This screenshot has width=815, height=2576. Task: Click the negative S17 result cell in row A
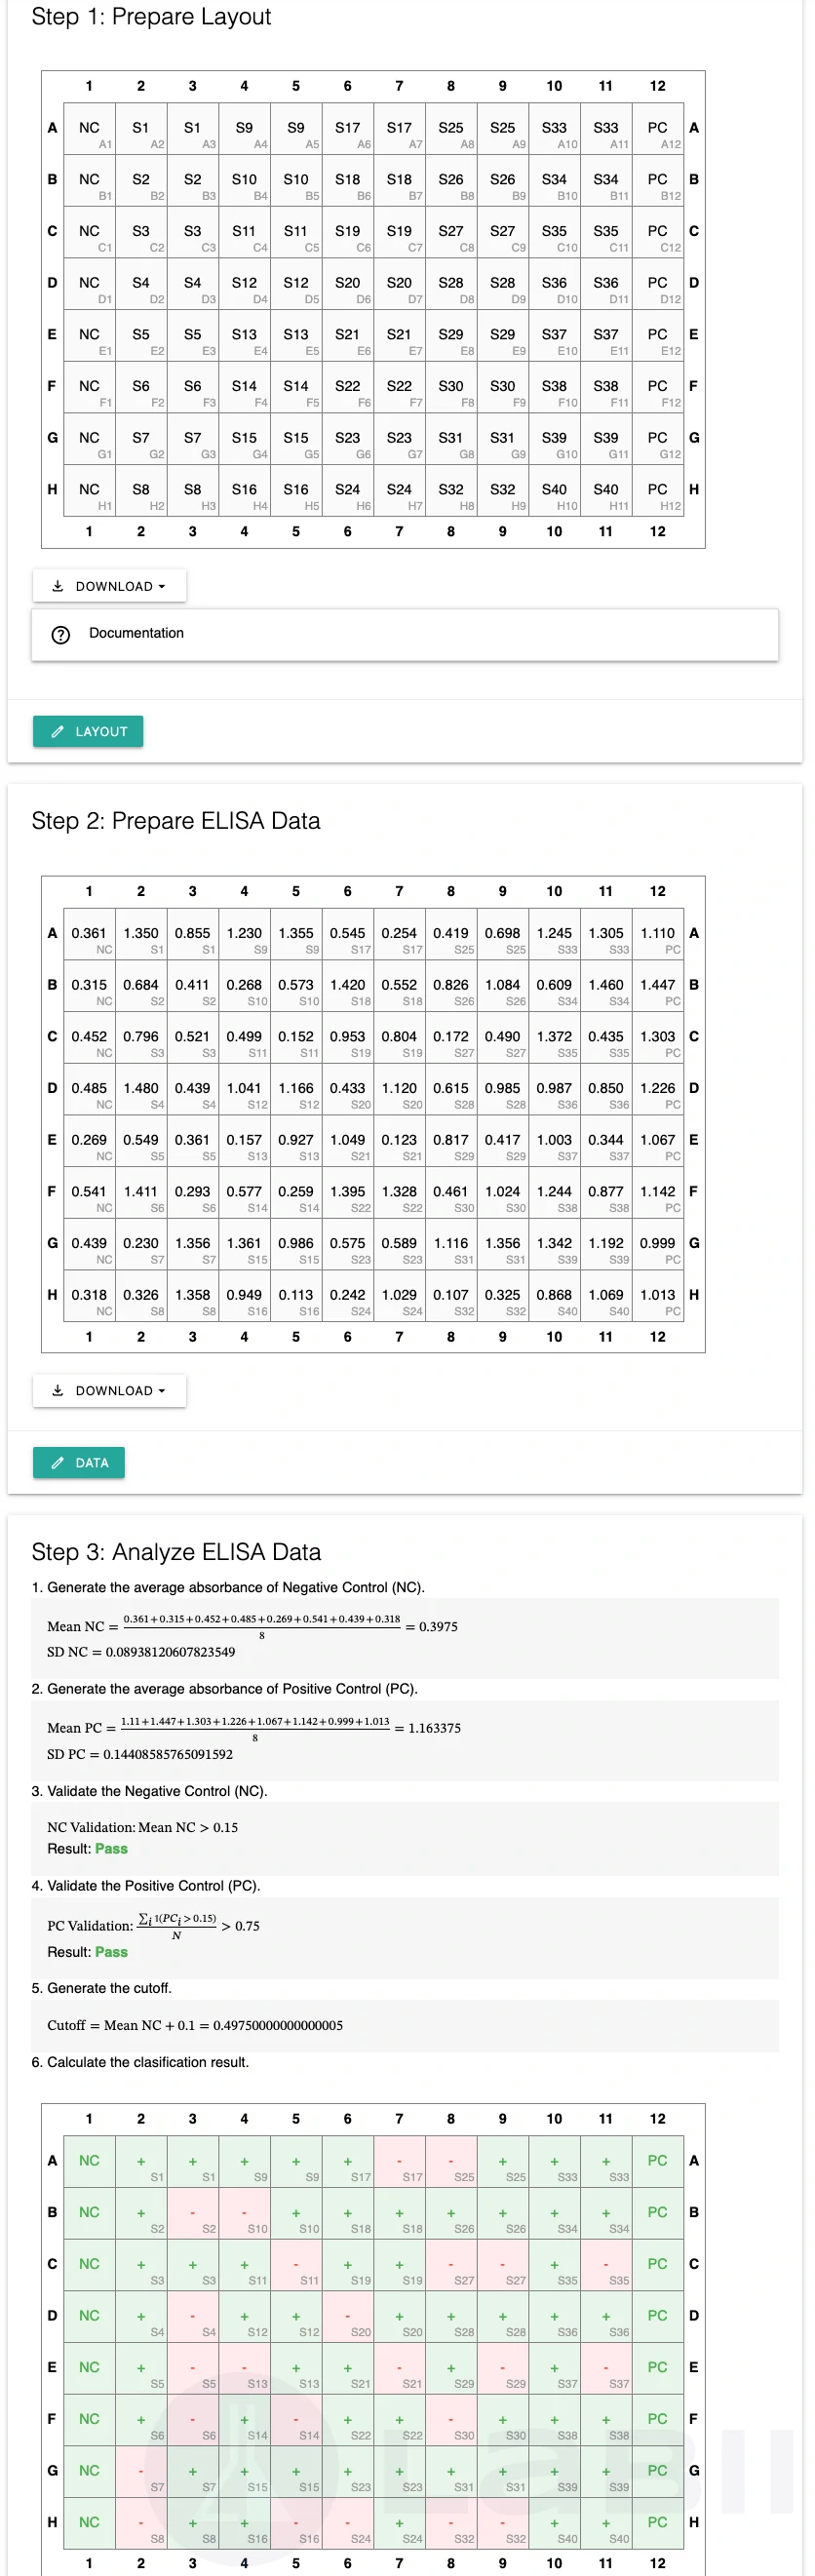(399, 2160)
